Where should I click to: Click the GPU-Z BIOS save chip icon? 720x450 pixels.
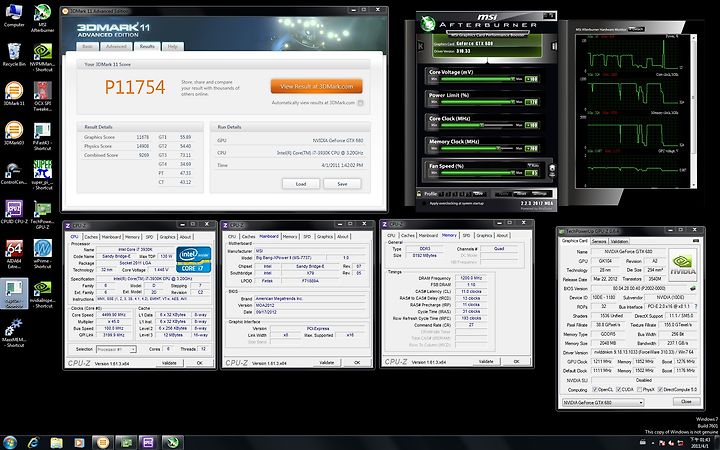[693, 288]
